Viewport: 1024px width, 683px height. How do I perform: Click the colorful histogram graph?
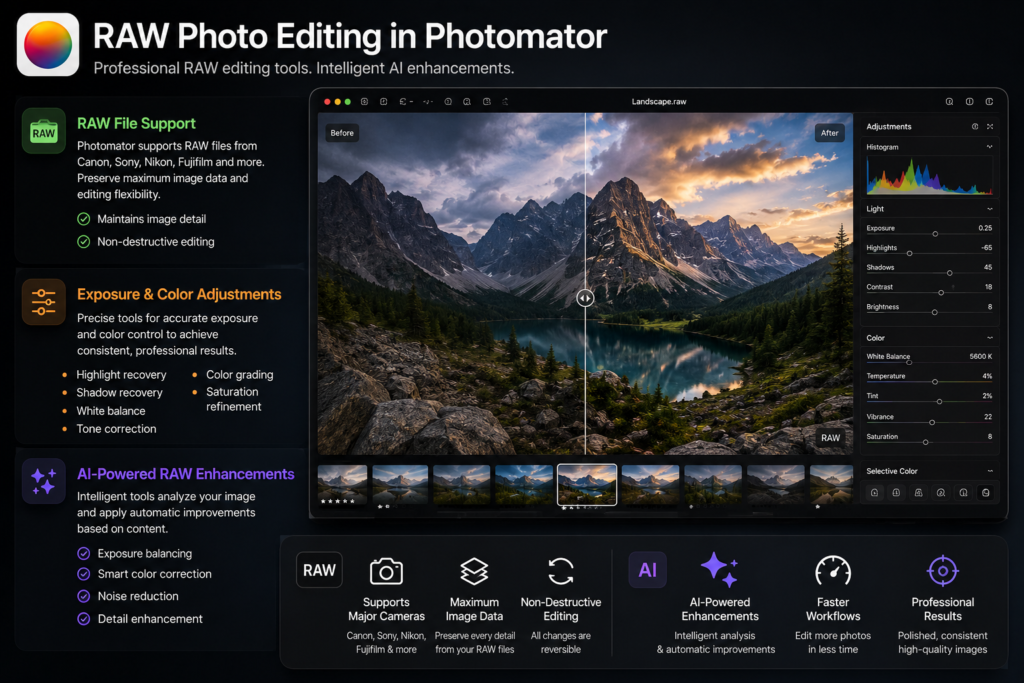929,176
